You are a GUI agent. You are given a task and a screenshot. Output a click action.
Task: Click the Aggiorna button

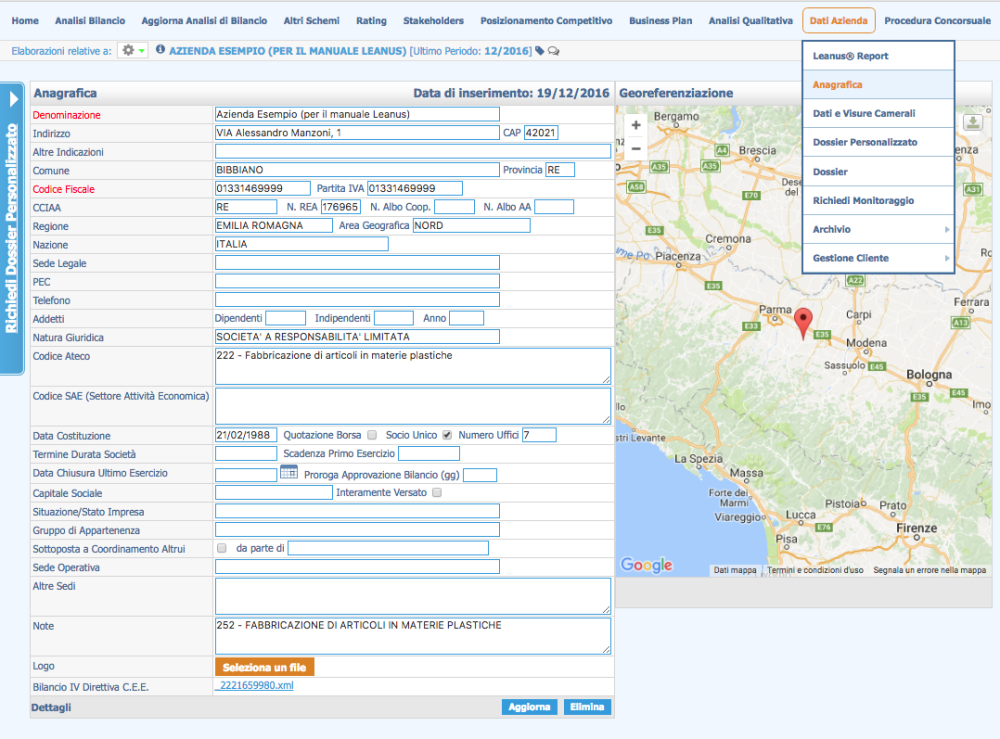529,706
